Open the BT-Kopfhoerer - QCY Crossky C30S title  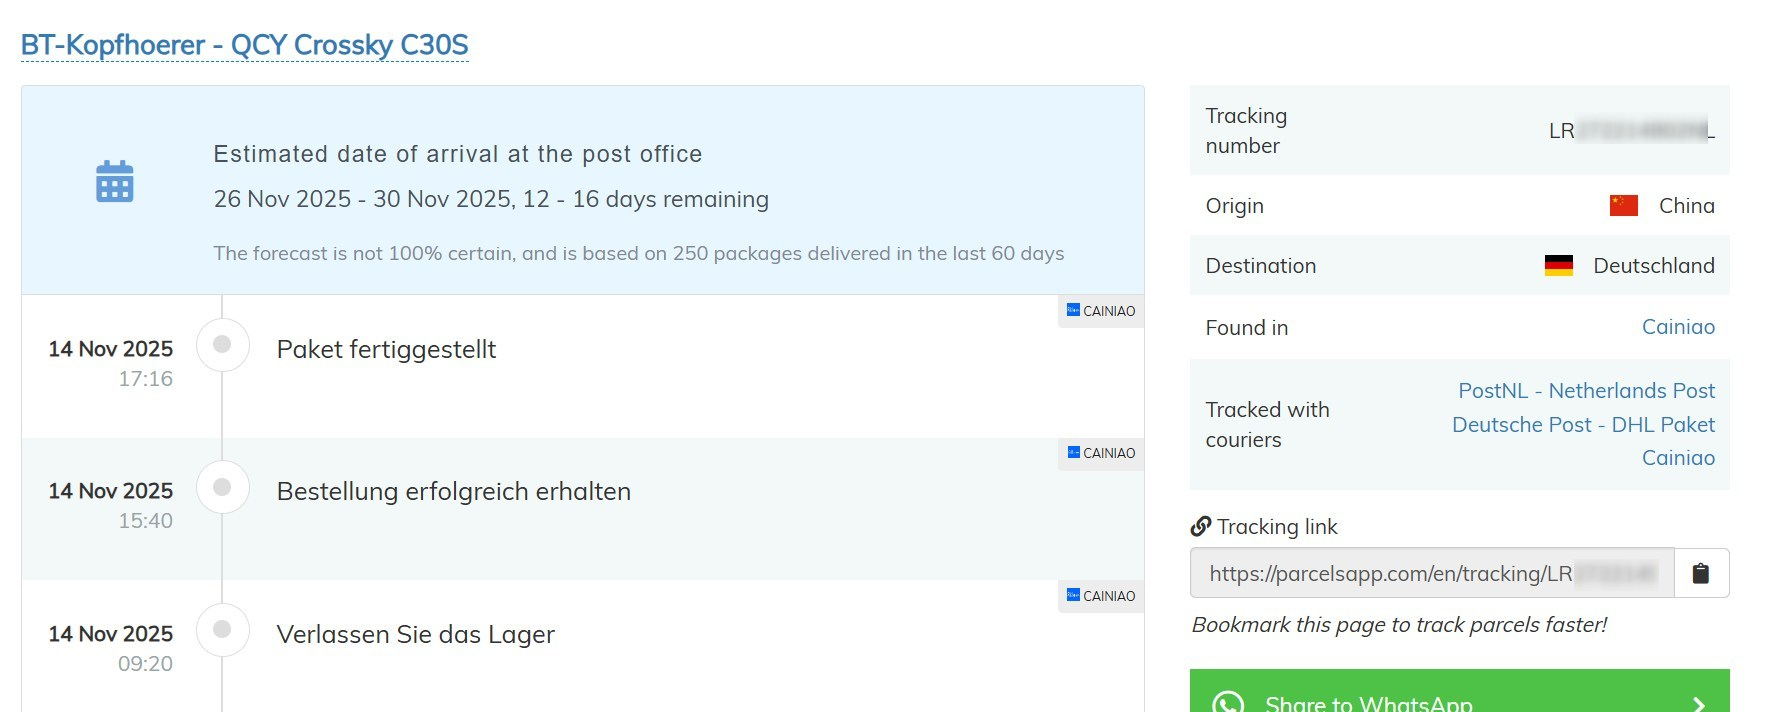point(244,45)
